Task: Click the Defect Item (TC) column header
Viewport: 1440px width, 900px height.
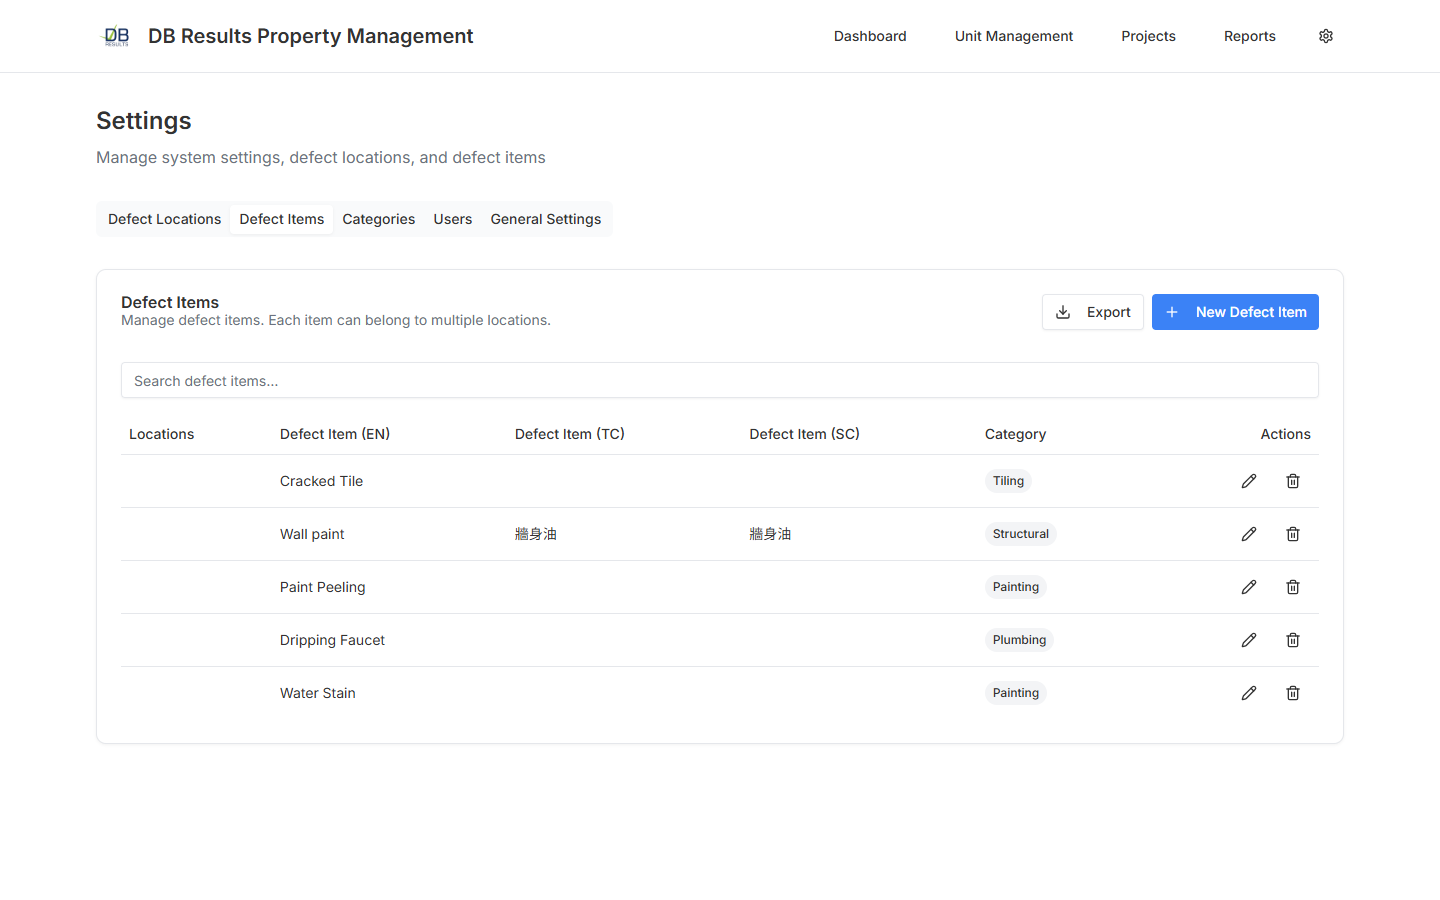Action: point(570,434)
